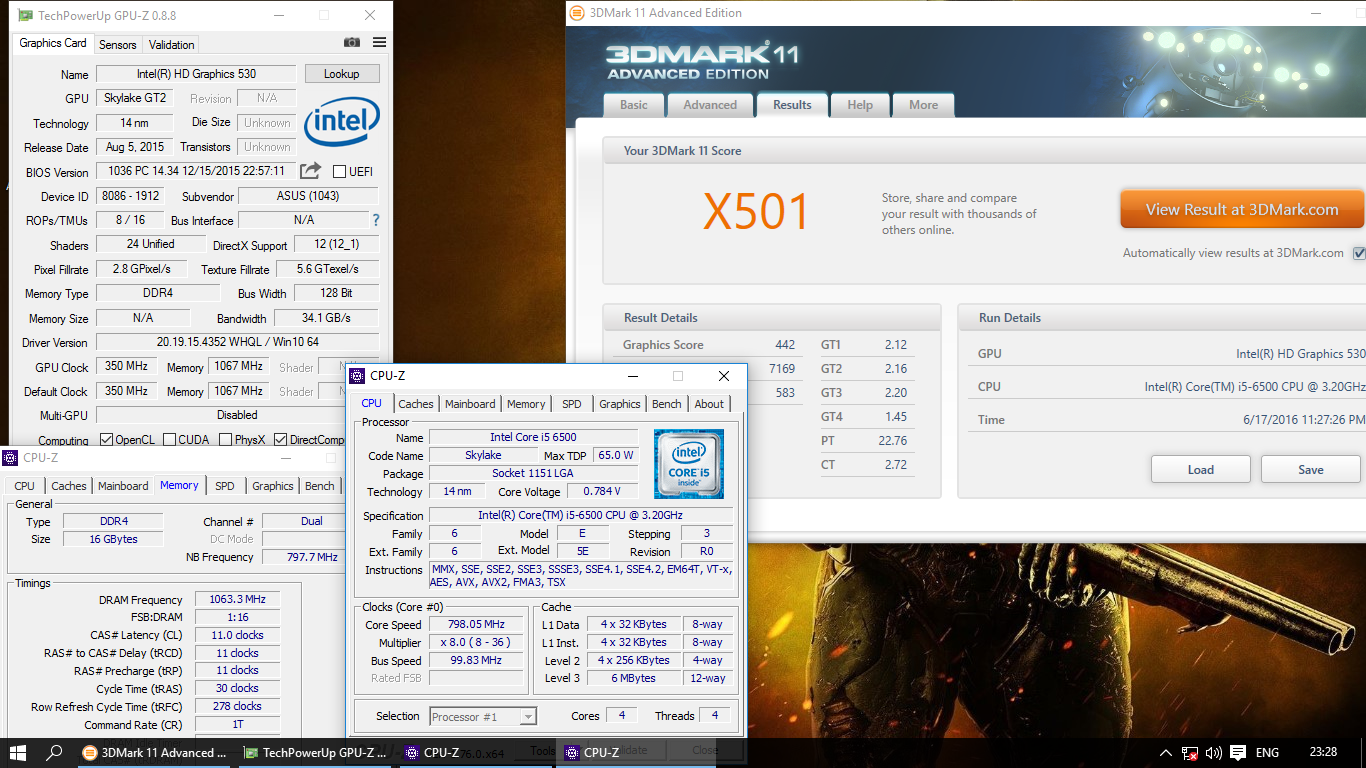The image size is (1366, 768).
Task: Switch to SPD tab in front CPU-Z
Action: click(571, 404)
